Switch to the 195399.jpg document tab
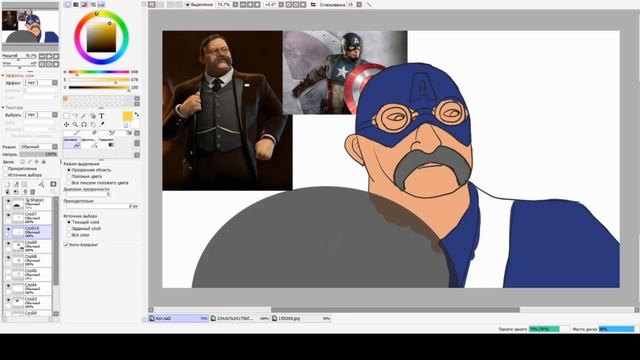This screenshot has height=360, width=640. 301,318
